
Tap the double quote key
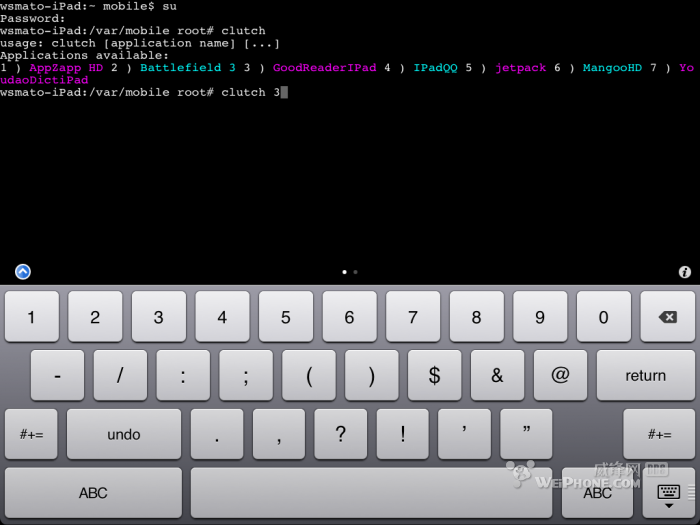[526, 434]
